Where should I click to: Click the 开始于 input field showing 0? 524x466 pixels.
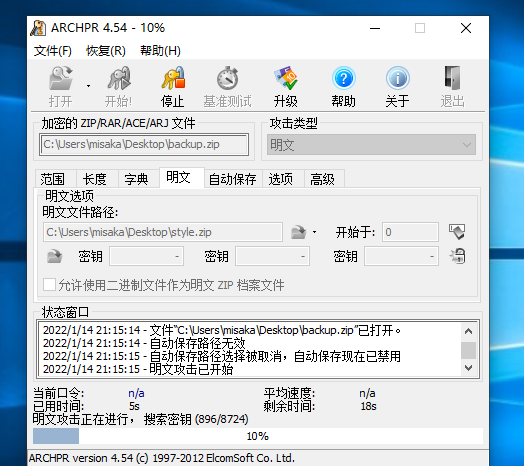coord(410,232)
